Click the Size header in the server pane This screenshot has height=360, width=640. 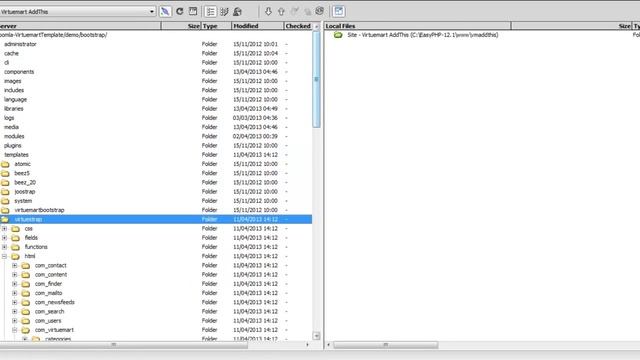(181, 26)
